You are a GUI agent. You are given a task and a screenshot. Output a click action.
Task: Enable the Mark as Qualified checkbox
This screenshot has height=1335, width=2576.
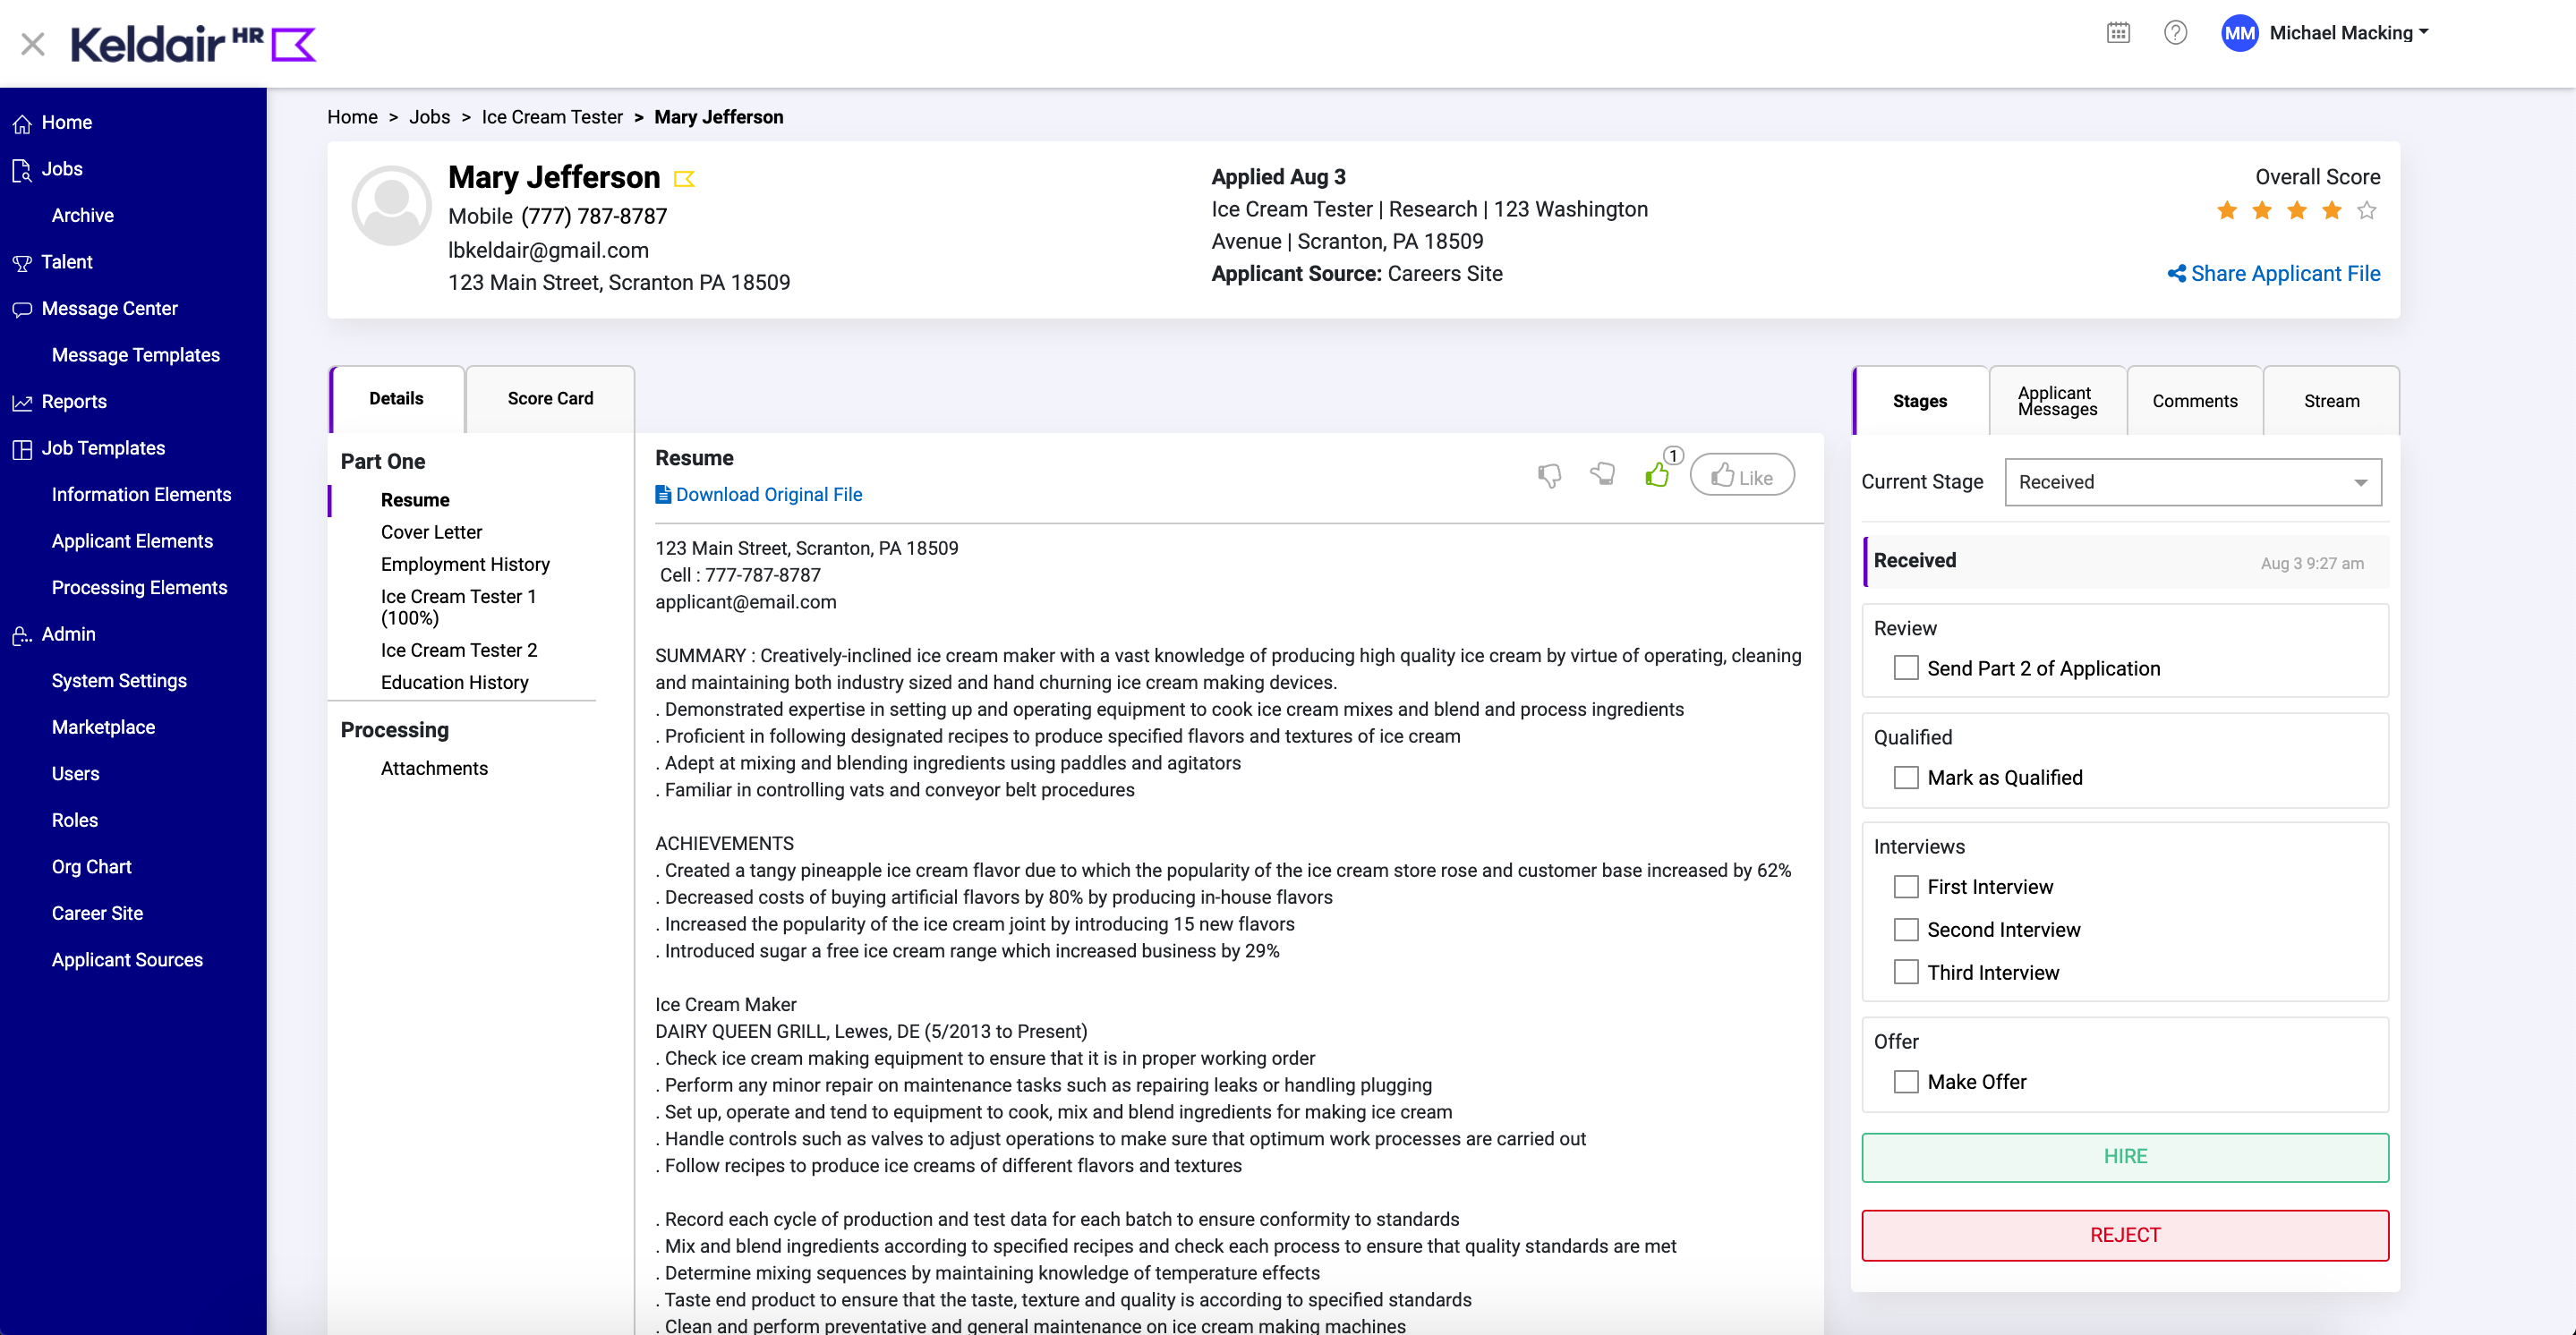(x=1905, y=777)
